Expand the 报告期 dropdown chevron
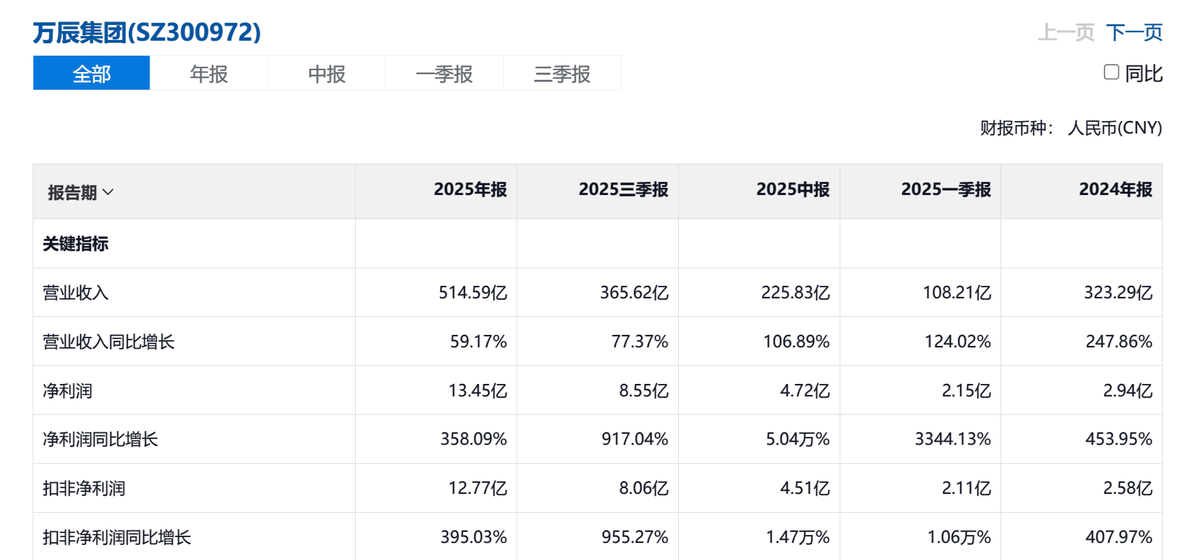Image resolution: width=1200 pixels, height=560 pixels. [x=108, y=192]
